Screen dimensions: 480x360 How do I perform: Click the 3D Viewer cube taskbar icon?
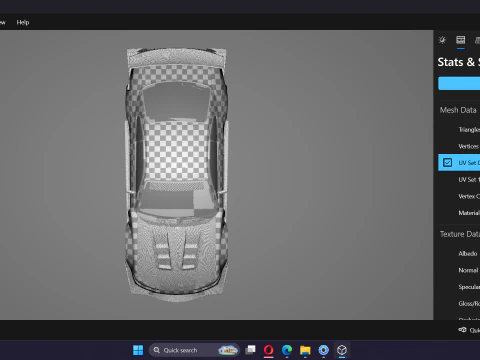point(342,350)
